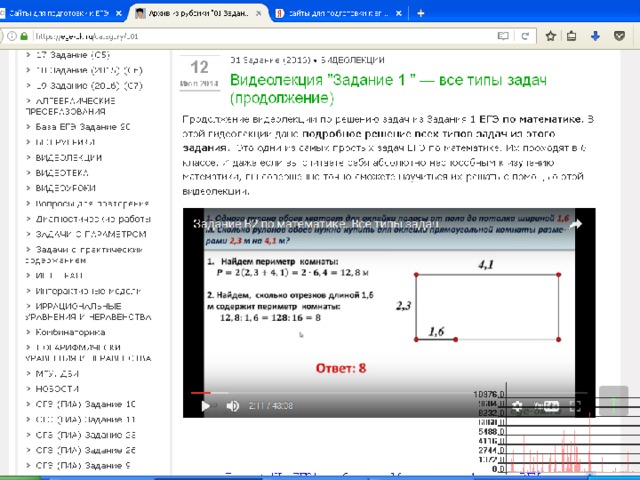This screenshot has height=480, width=640.
Task: Bookmark this page with the star icon
Action: tap(549, 35)
